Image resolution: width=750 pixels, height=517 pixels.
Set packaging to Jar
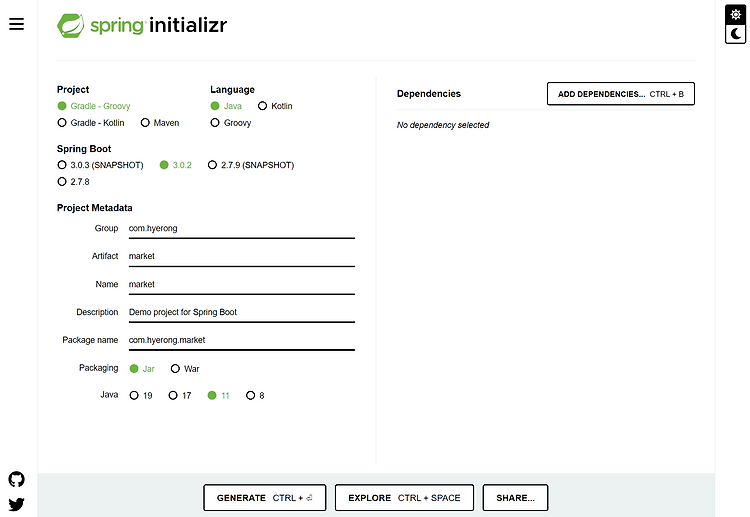click(142, 369)
